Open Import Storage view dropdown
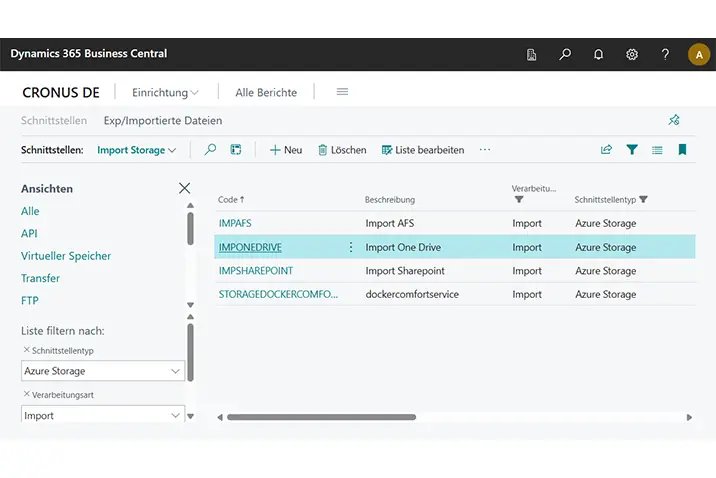Viewport: 716px width, 478px height. pos(137,150)
